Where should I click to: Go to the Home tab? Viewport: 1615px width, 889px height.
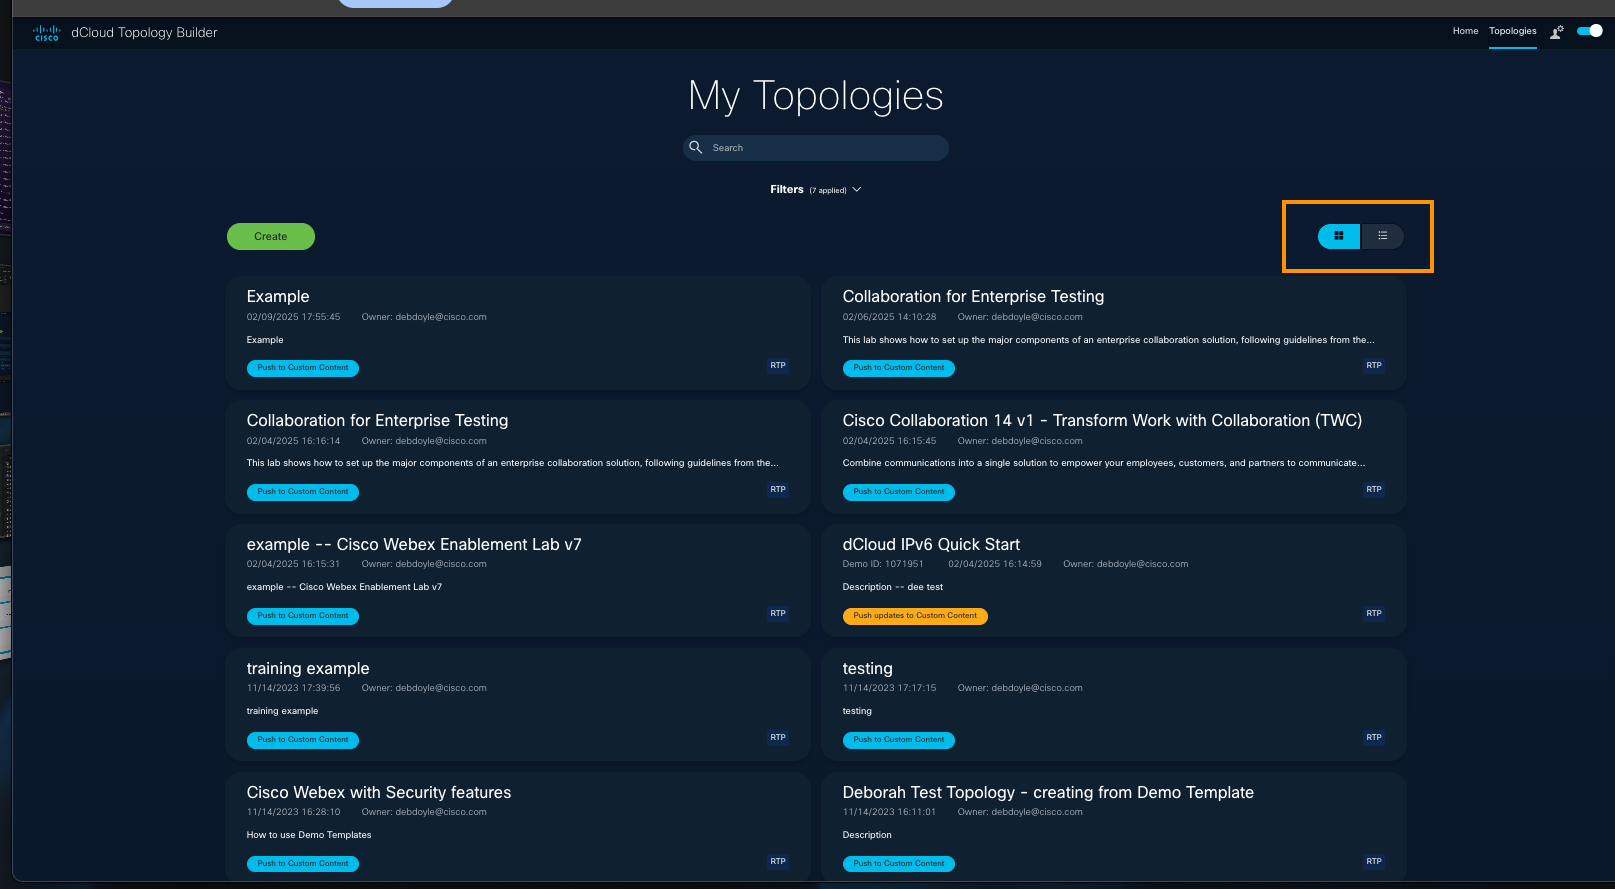(1465, 31)
